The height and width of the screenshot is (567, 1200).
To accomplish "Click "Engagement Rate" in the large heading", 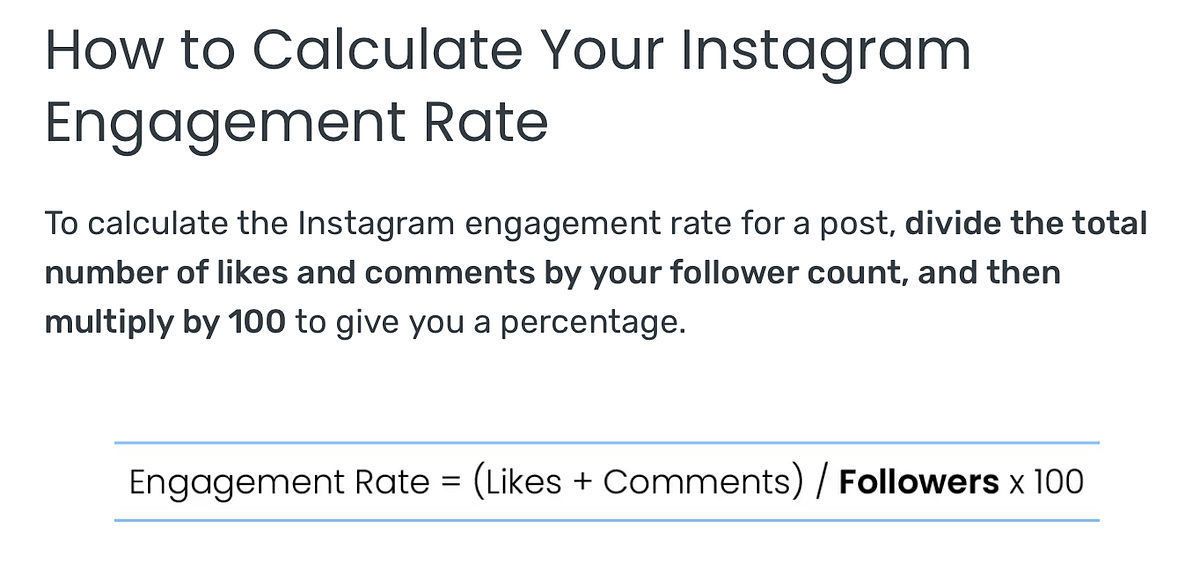I will [x=297, y=123].
